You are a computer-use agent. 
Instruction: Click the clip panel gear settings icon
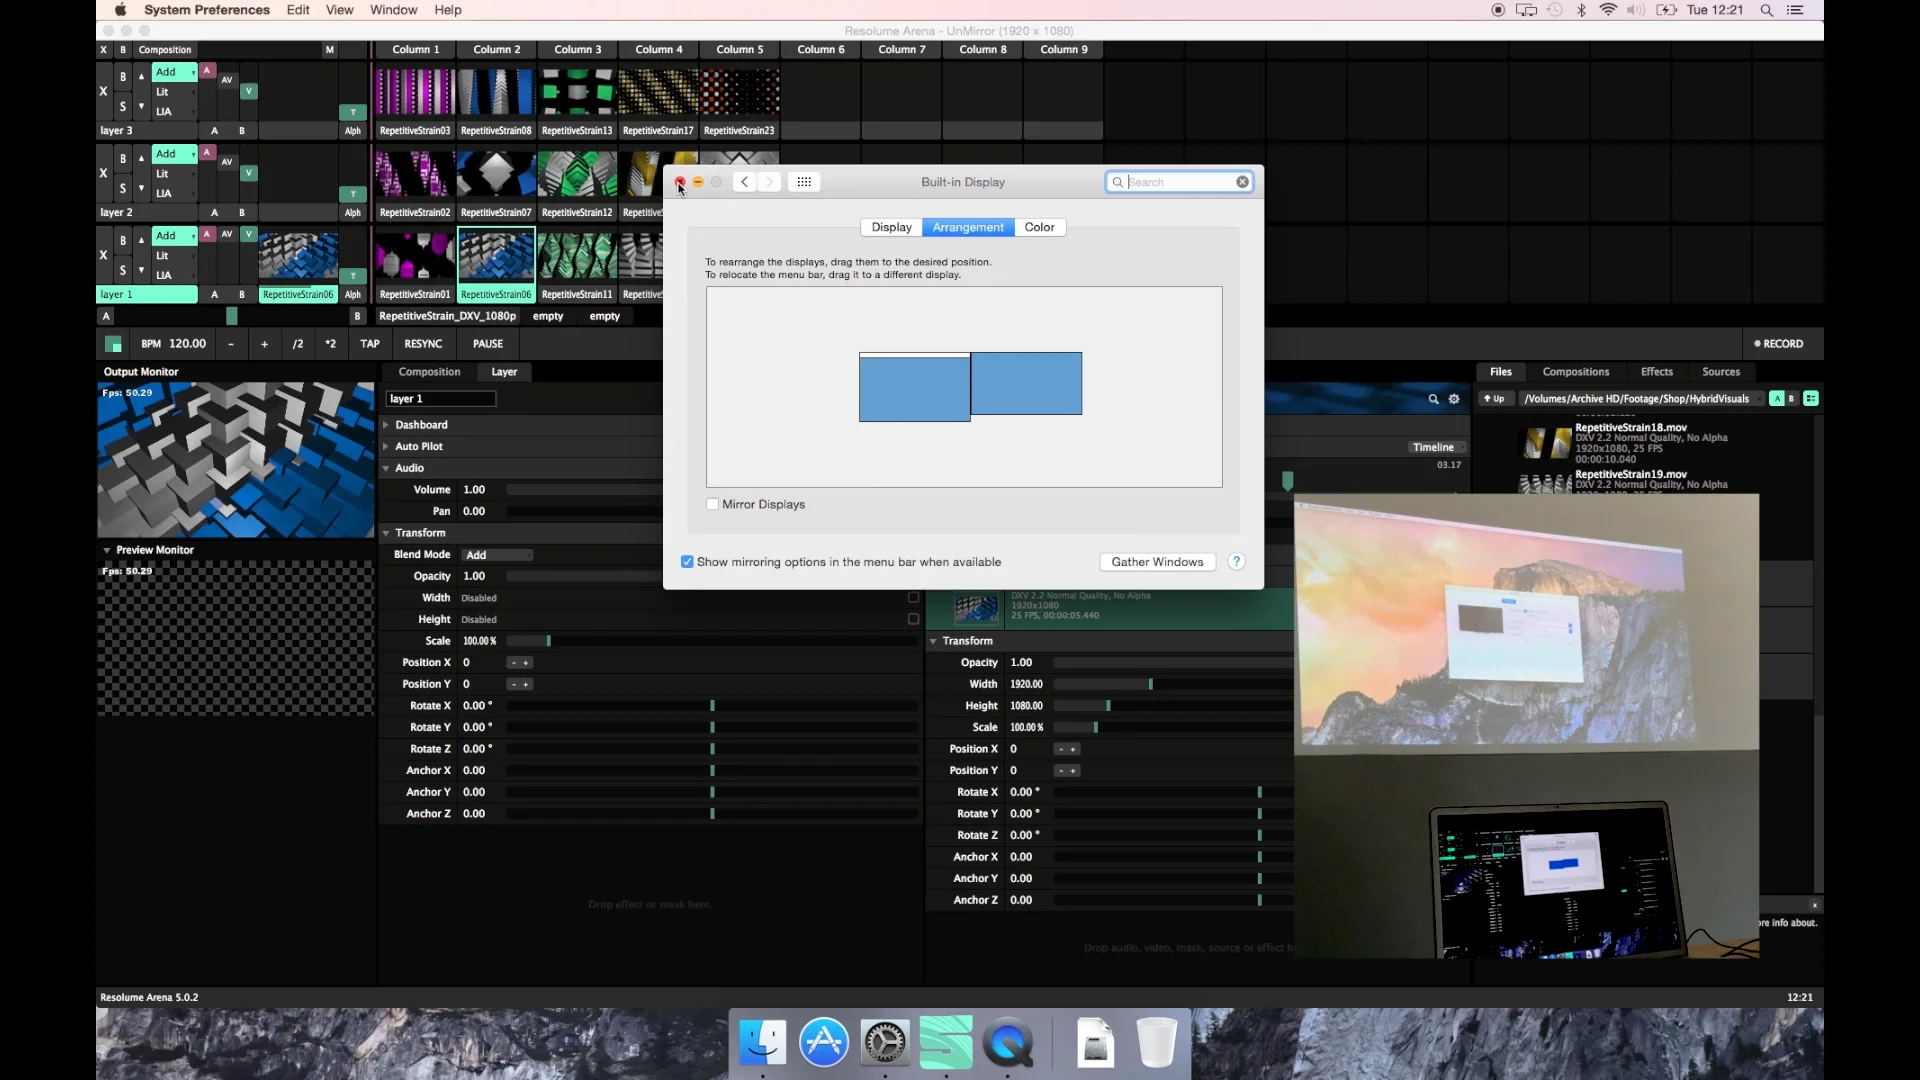click(1454, 399)
